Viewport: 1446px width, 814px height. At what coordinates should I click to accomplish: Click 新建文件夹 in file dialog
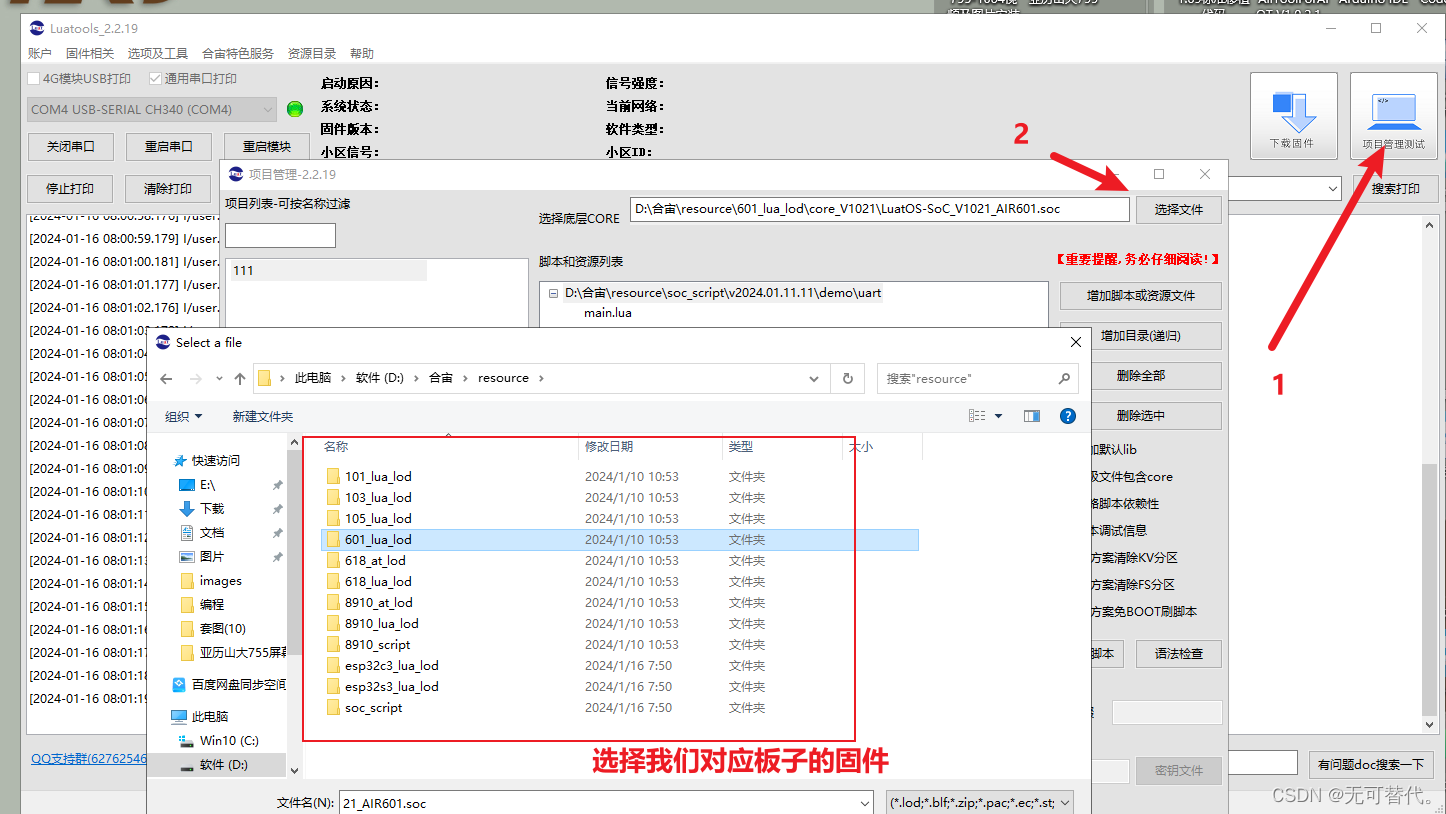[x=263, y=416]
